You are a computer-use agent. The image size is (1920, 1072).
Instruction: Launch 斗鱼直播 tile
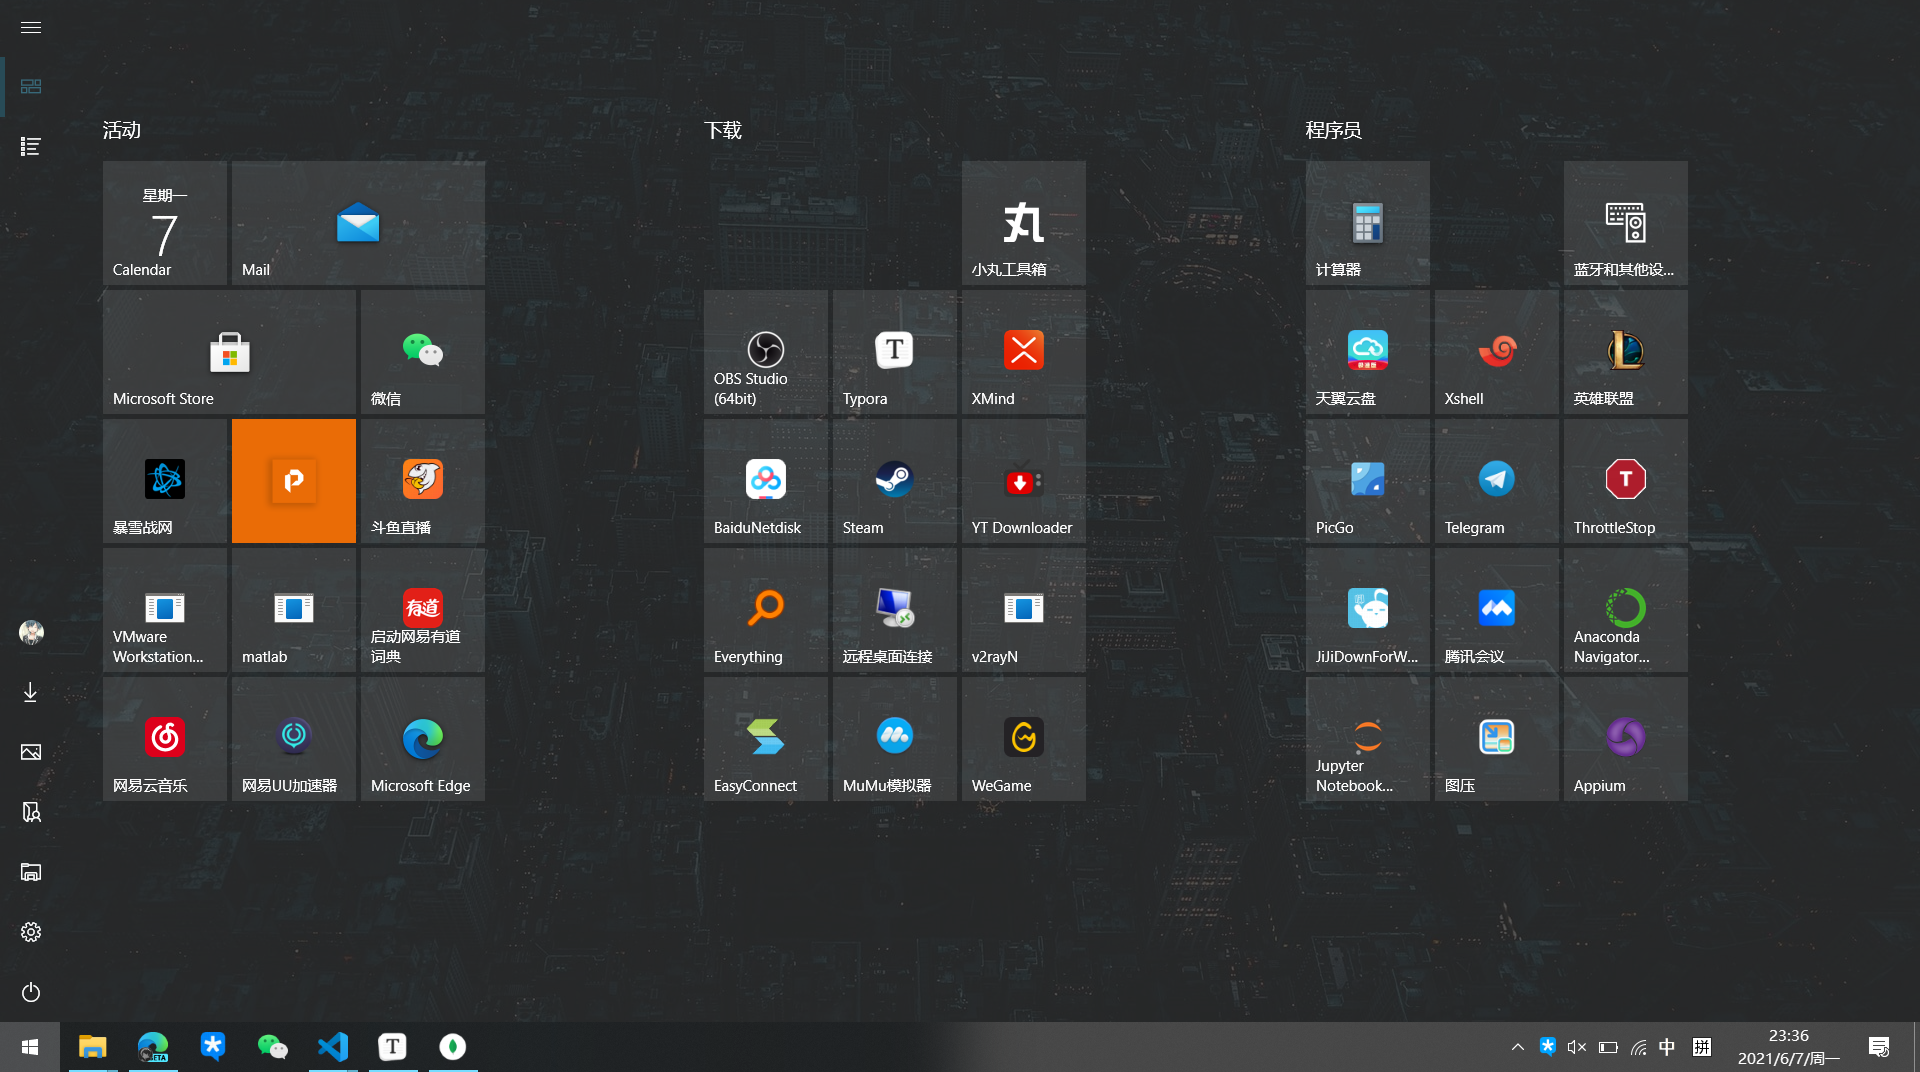tap(423, 481)
